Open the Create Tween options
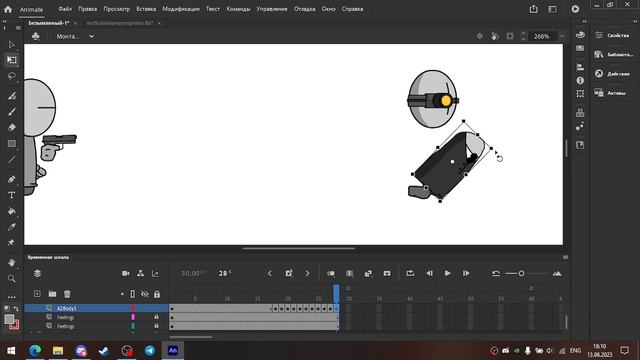Image resolution: width=640 pixels, height=360 pixels. 368,273
